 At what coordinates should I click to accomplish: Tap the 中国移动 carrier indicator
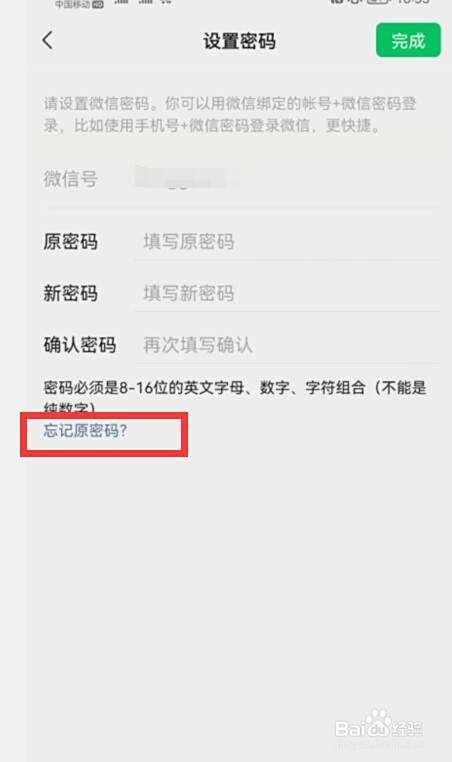[x=79, y=4]
